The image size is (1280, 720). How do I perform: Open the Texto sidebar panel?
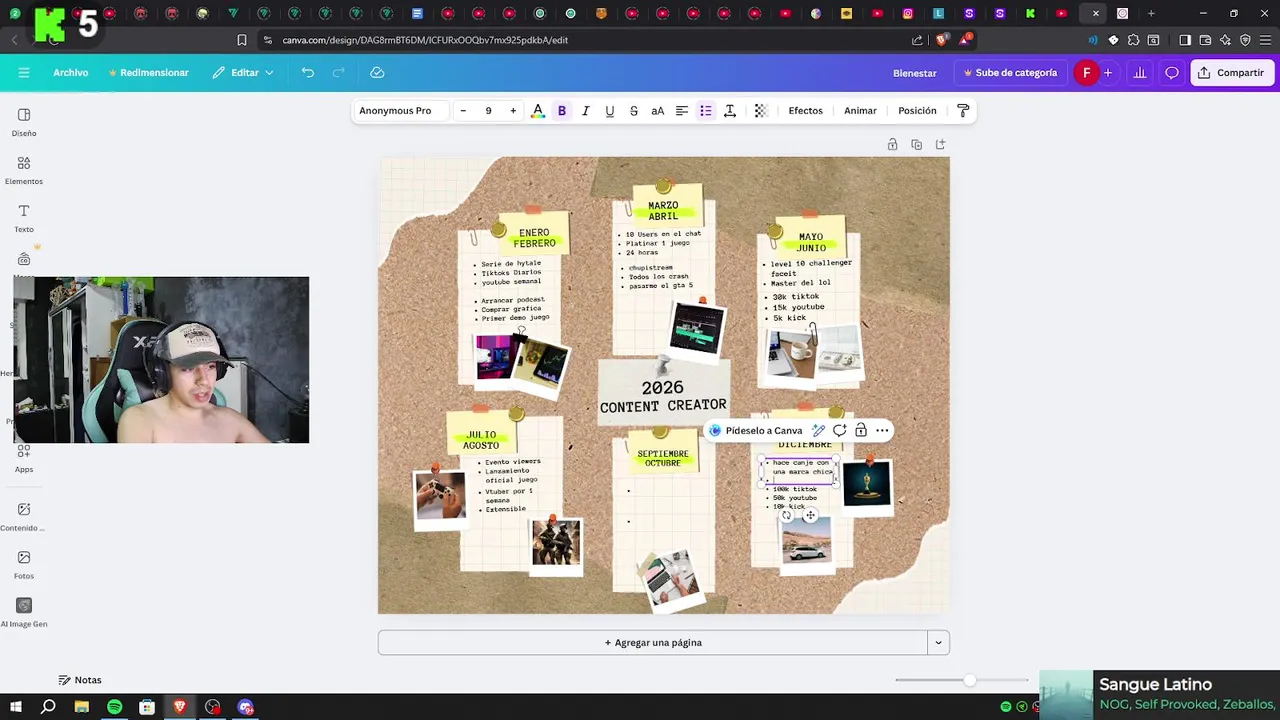click(x=24, y=218)
